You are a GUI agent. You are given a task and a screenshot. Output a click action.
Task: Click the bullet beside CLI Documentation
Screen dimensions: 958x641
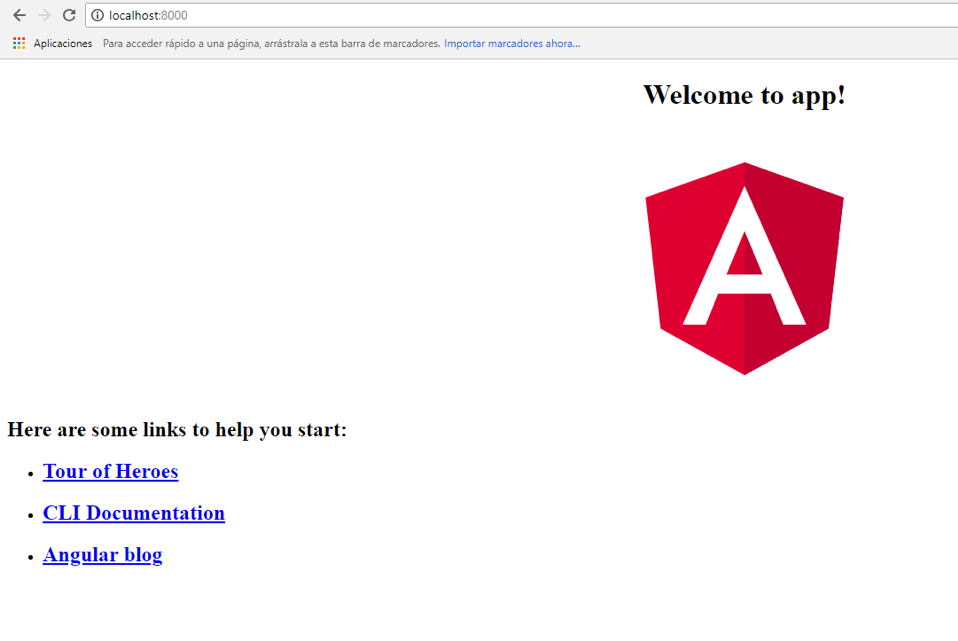pos(32,515)
